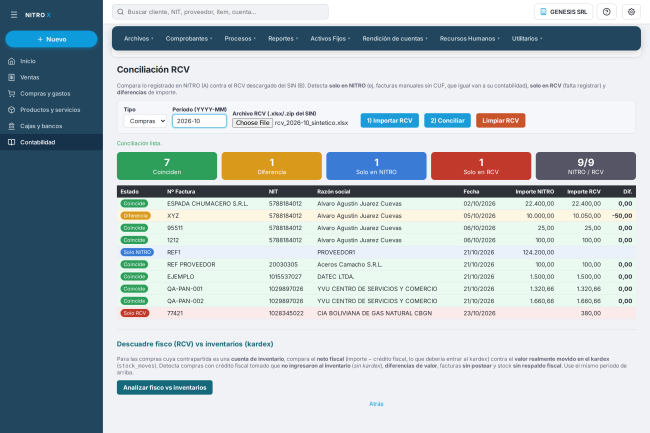This screenshot has width=650, height=433.
Task: Click the 124.200,00 importe value
Action: 538,252
